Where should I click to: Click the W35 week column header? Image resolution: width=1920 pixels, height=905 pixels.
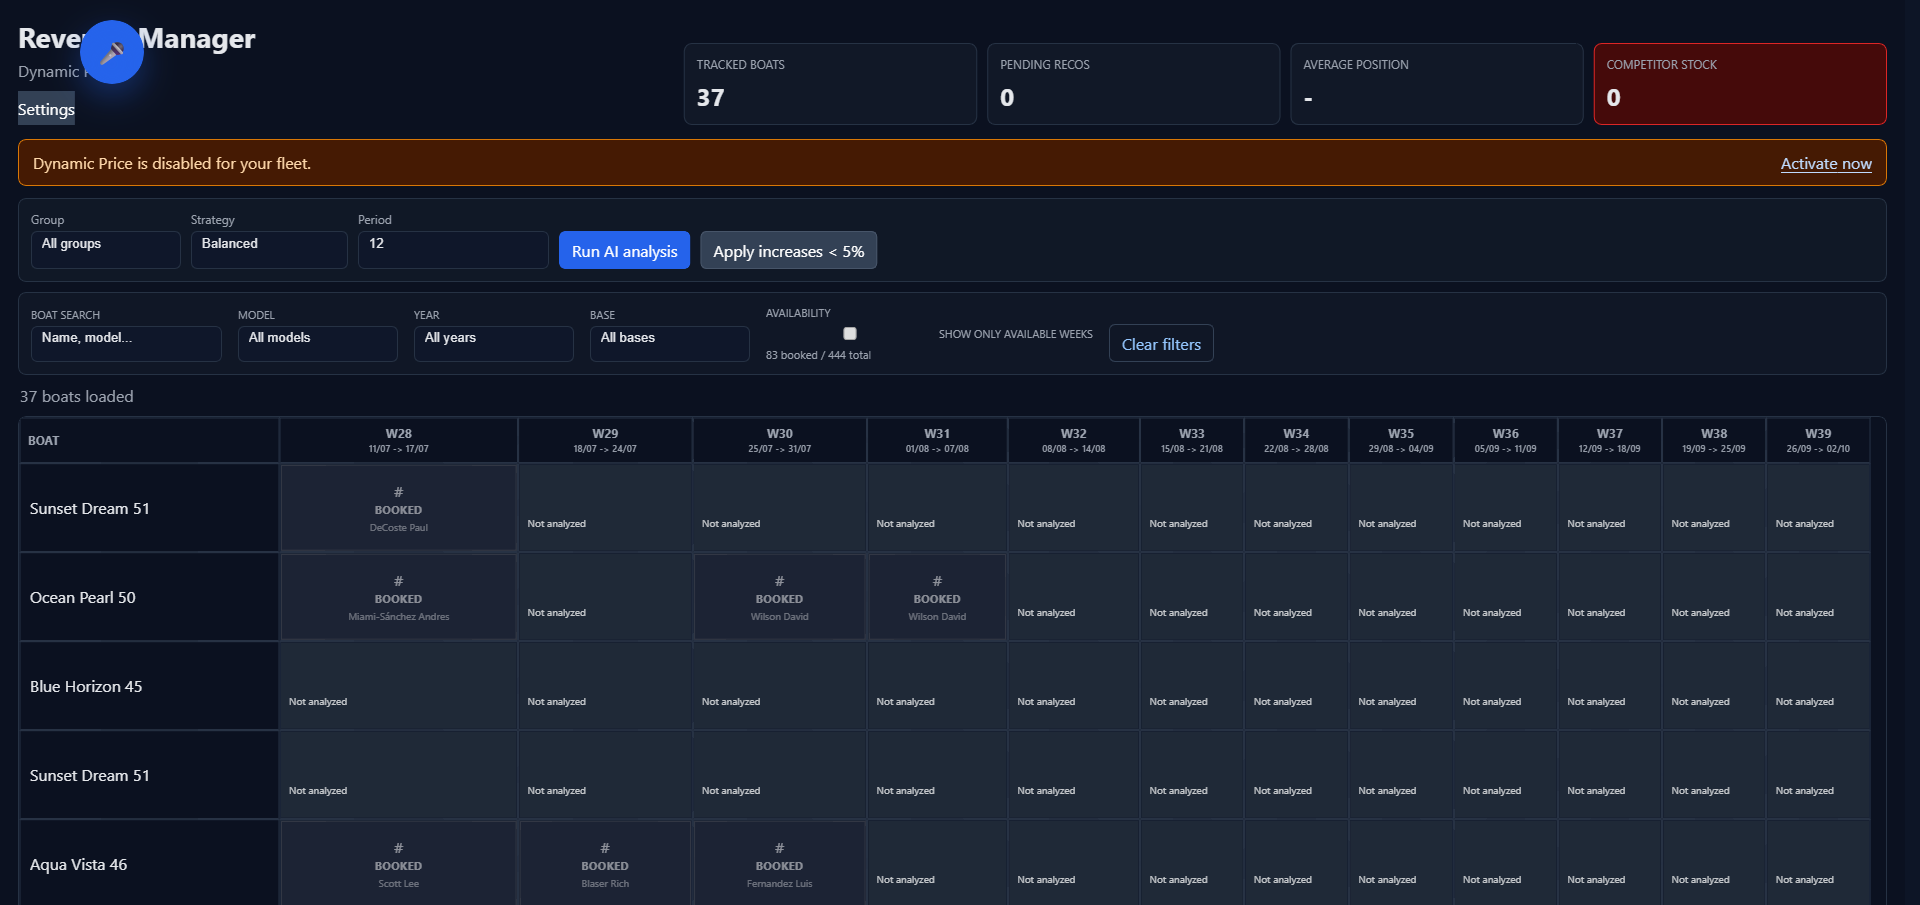(1401, 440)
